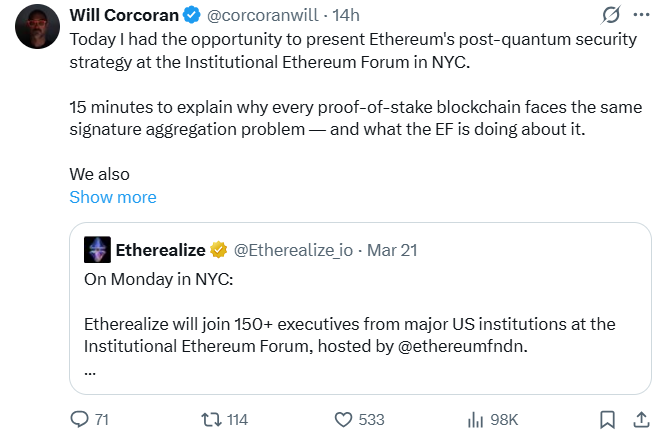Click the Etherealize avatar in quoted tweet
Screen dimensions: 664x438
tap(97, 250)
